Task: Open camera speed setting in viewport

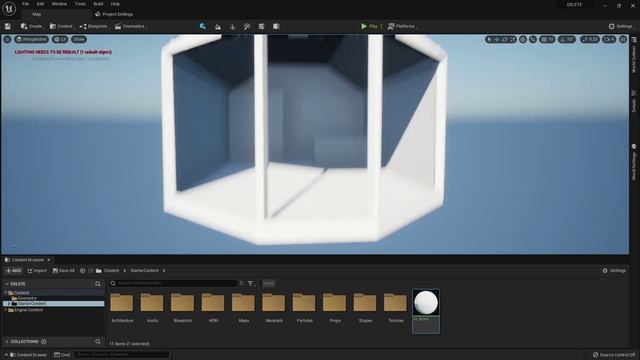Action: click(609, 39)
